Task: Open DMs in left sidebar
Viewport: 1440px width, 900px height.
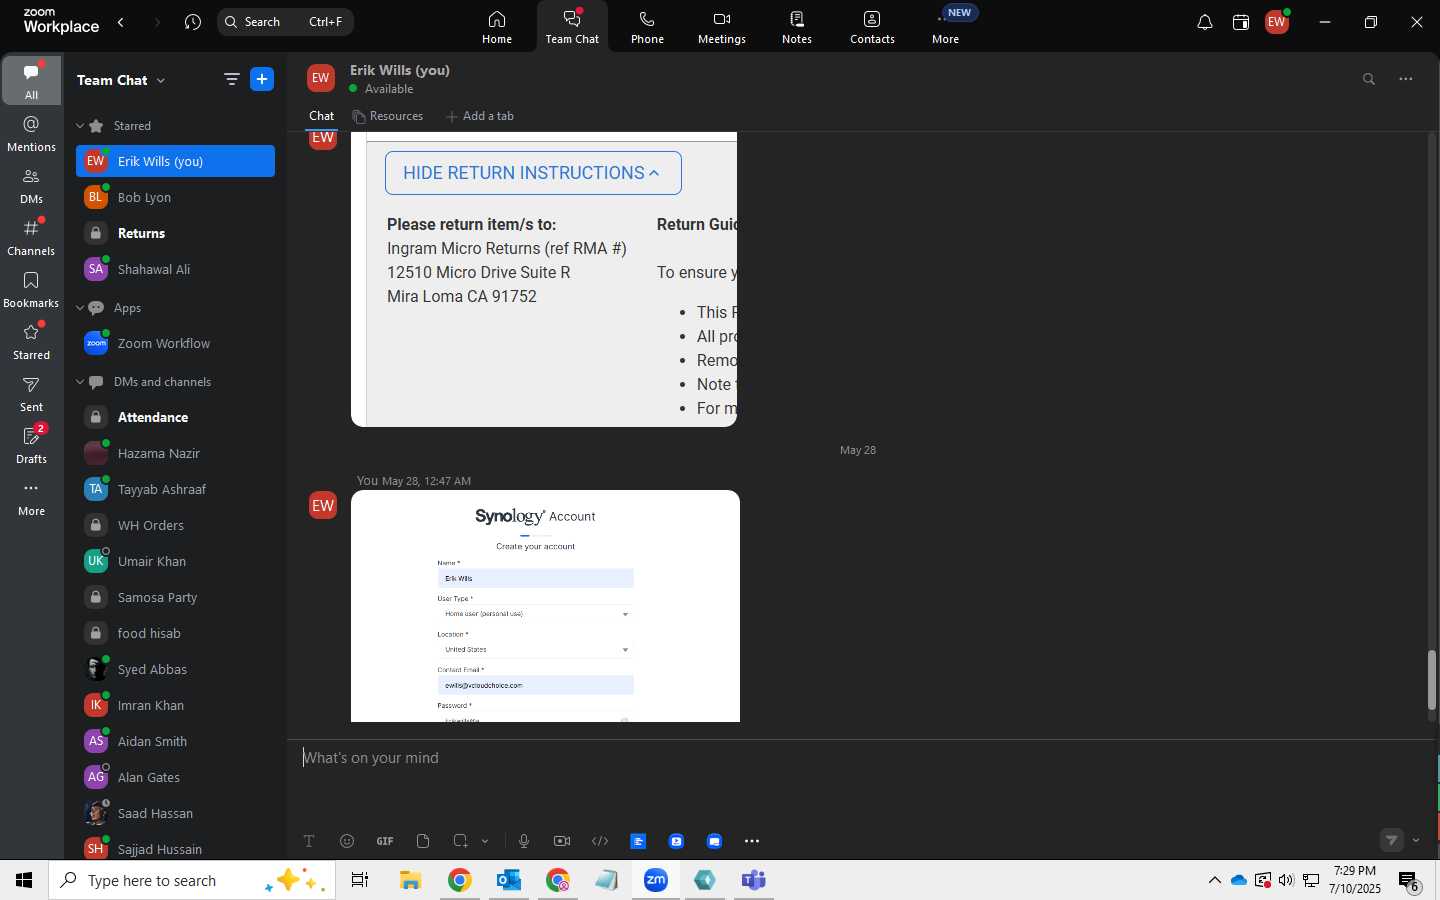Action: 32,185
